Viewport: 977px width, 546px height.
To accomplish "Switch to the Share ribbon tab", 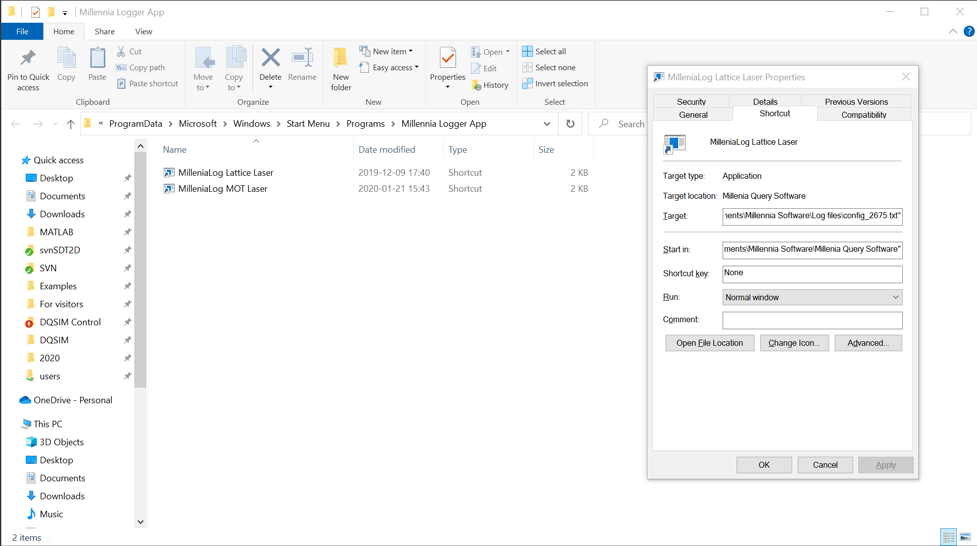I will pyautogui.click(x=105, y=31).
